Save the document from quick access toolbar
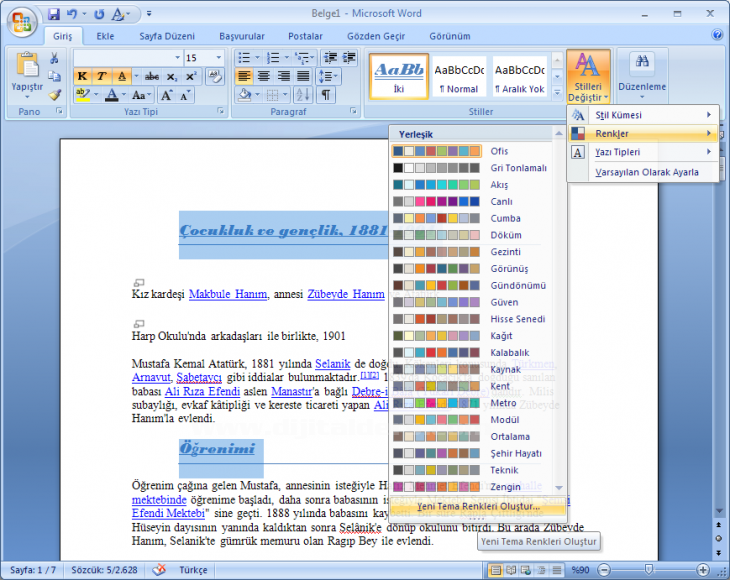This screenshot has width=730, height=580. click(54, 15)
